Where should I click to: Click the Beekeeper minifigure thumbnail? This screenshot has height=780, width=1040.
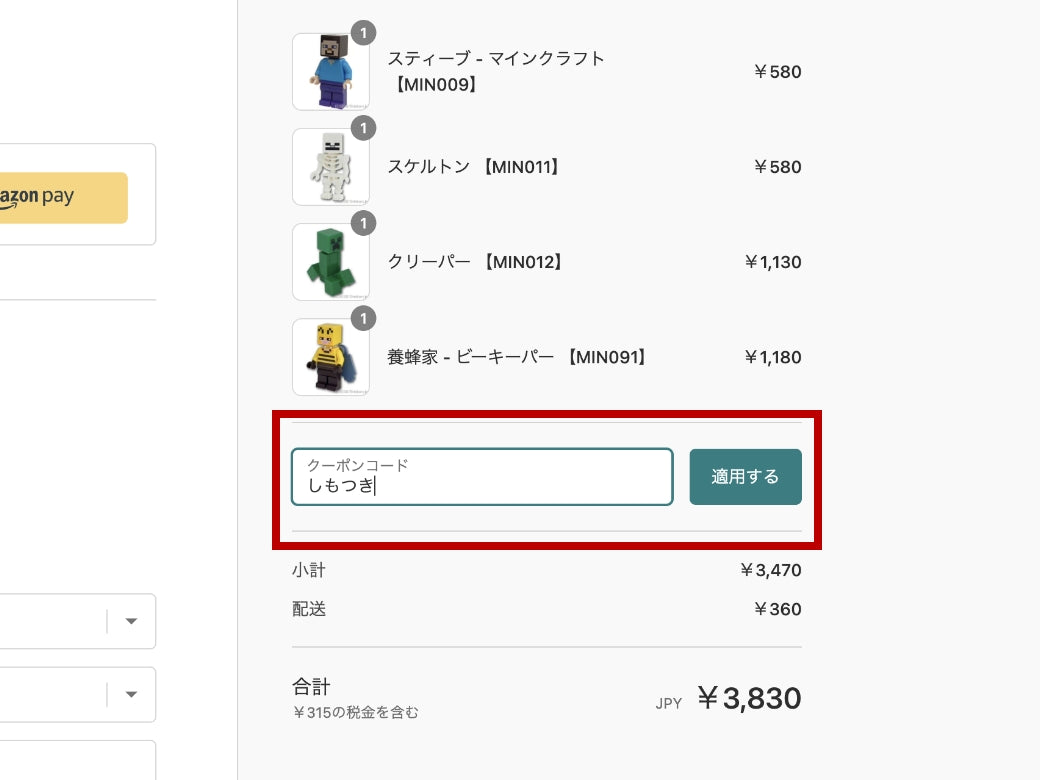tap(330, 357)
